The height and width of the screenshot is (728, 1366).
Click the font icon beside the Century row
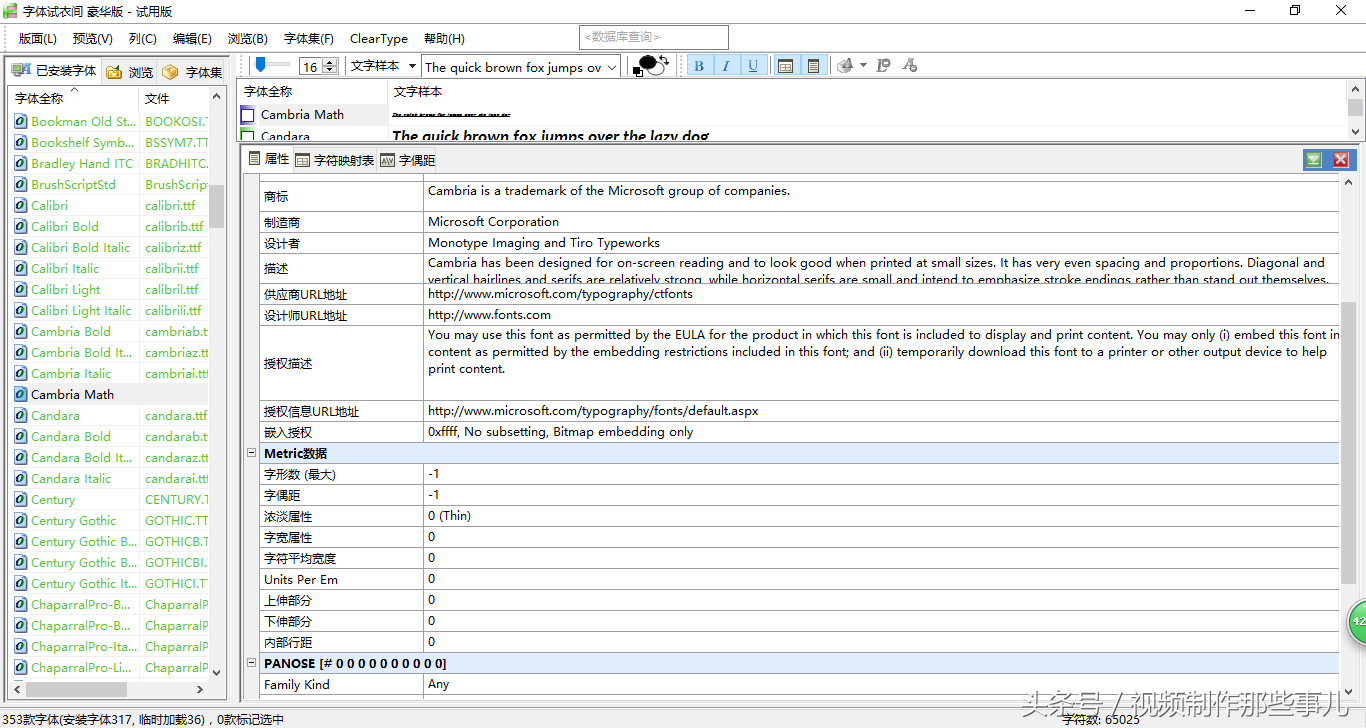(21, 499)
